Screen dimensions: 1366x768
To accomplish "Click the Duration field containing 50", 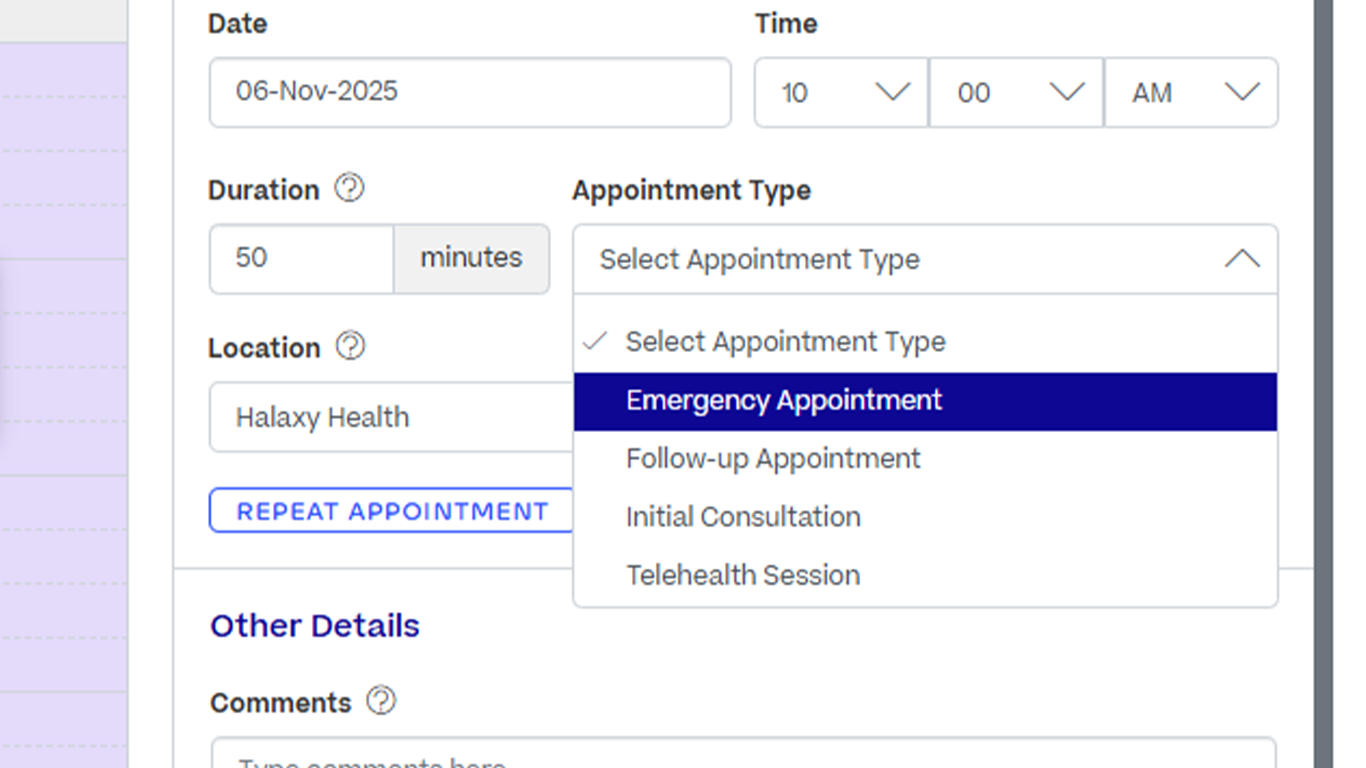I will (x=301, y=258).
